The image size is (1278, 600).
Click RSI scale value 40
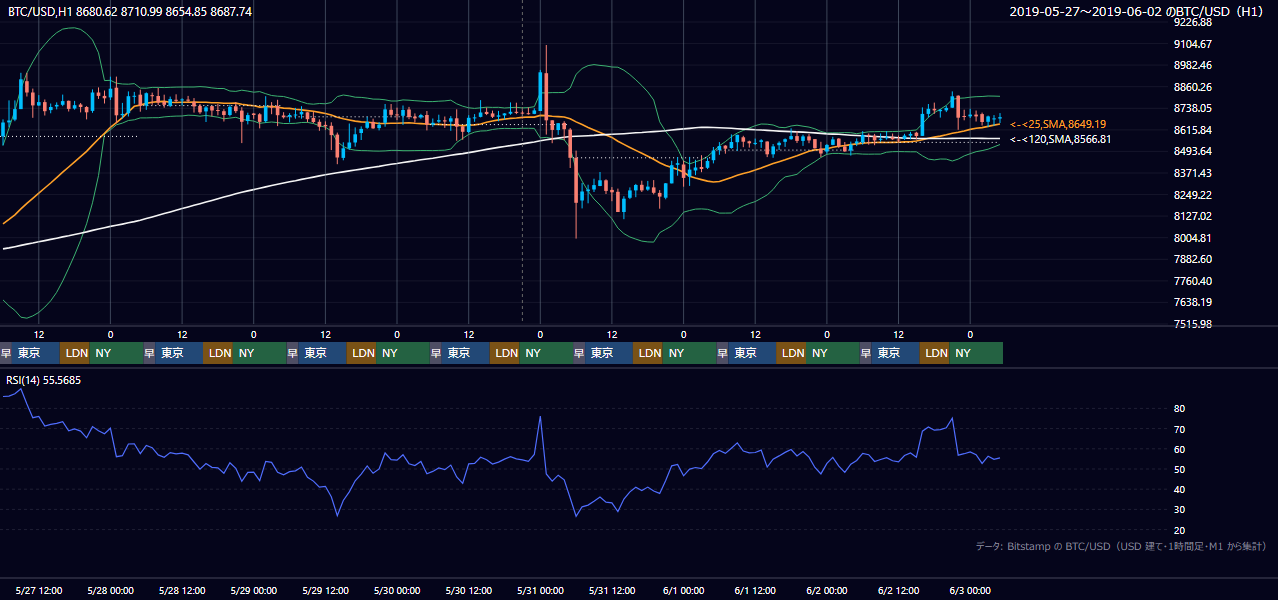tap(1180, 489)
